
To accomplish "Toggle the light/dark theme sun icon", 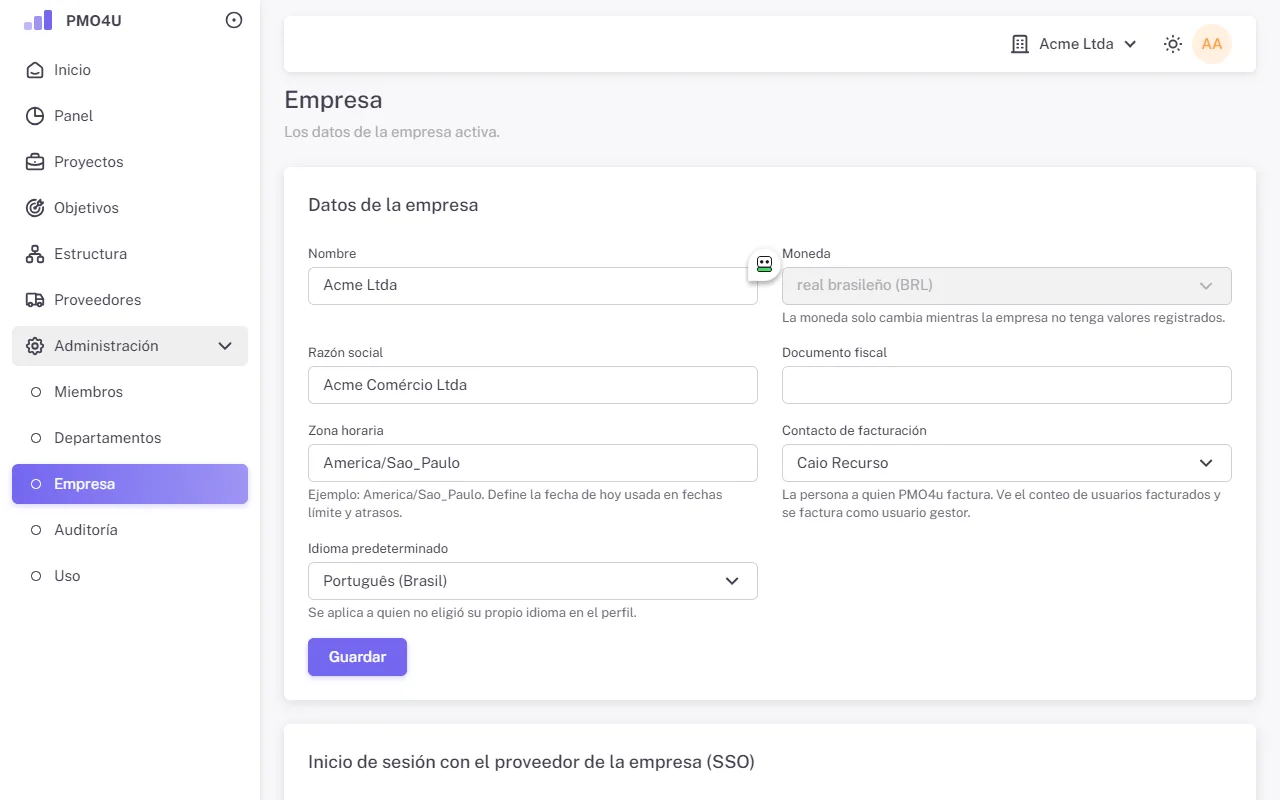I will [1173, 44].
